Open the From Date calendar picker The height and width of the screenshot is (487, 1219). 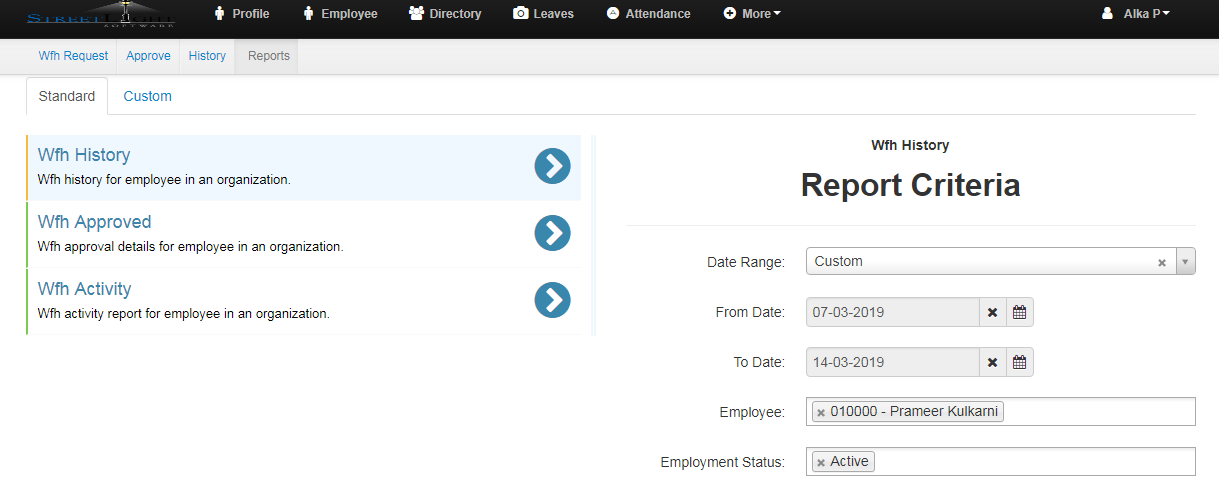pos(1019,312)
